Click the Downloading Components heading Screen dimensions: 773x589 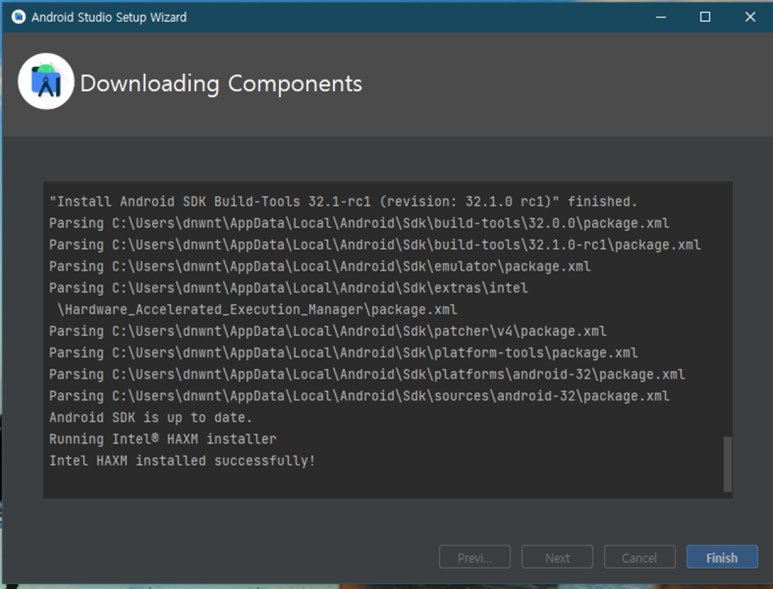click(x=221, y=84)
